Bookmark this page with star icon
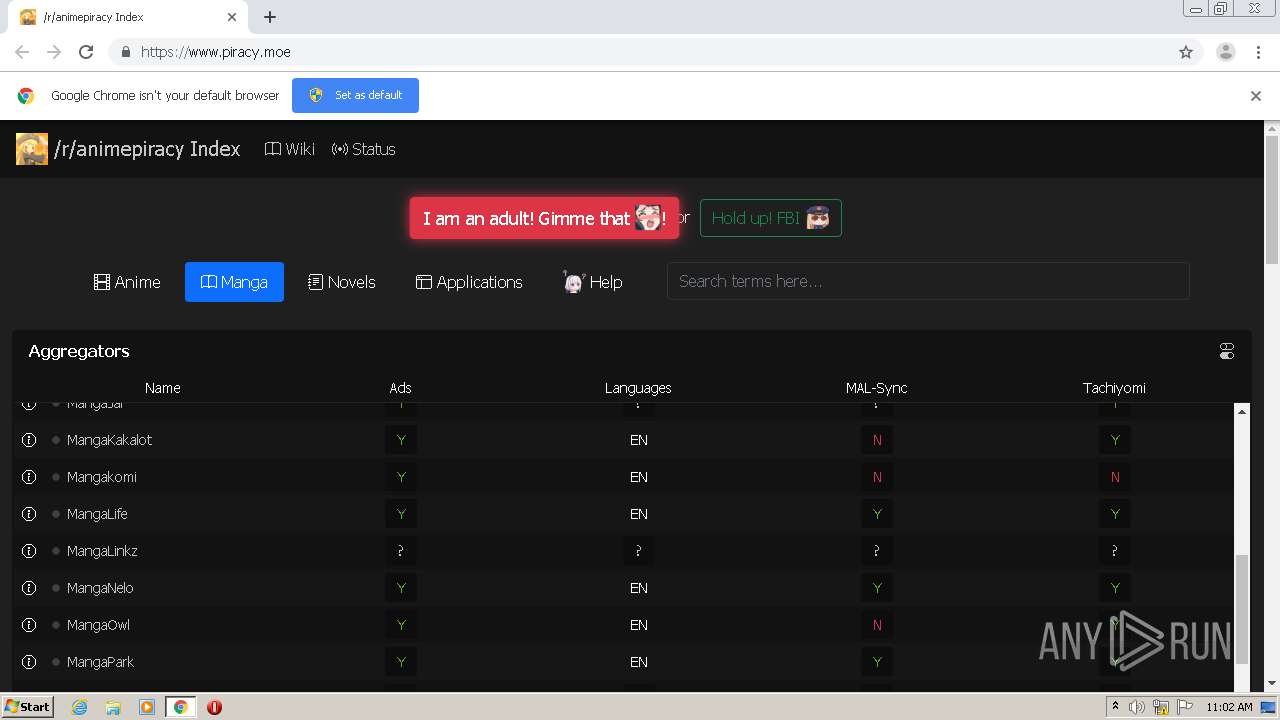This screenshot has height=720, width=1280. tap(1186, 52)
